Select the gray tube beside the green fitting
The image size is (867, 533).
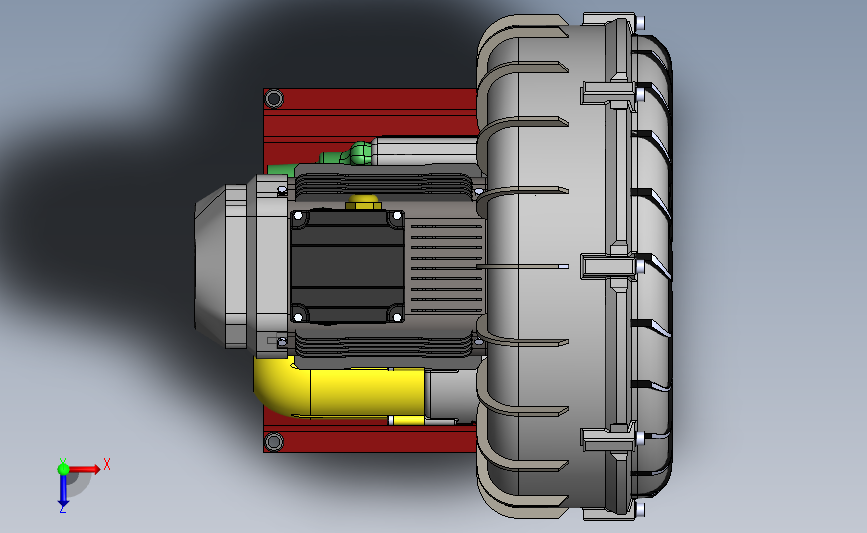tap(424, 151)
